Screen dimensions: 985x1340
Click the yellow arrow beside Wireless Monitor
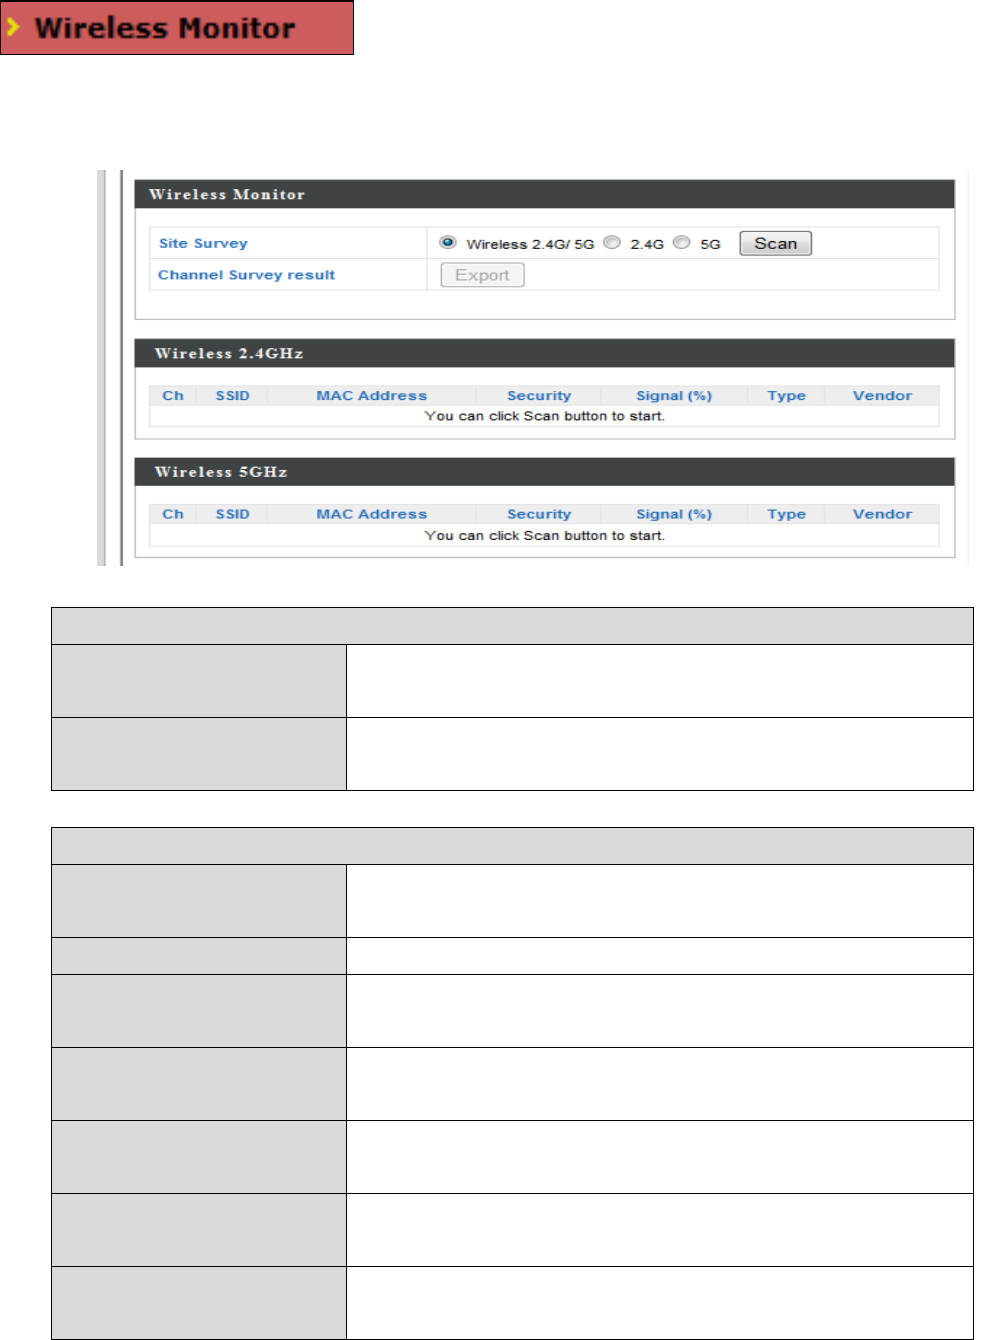tap(13, 28)
